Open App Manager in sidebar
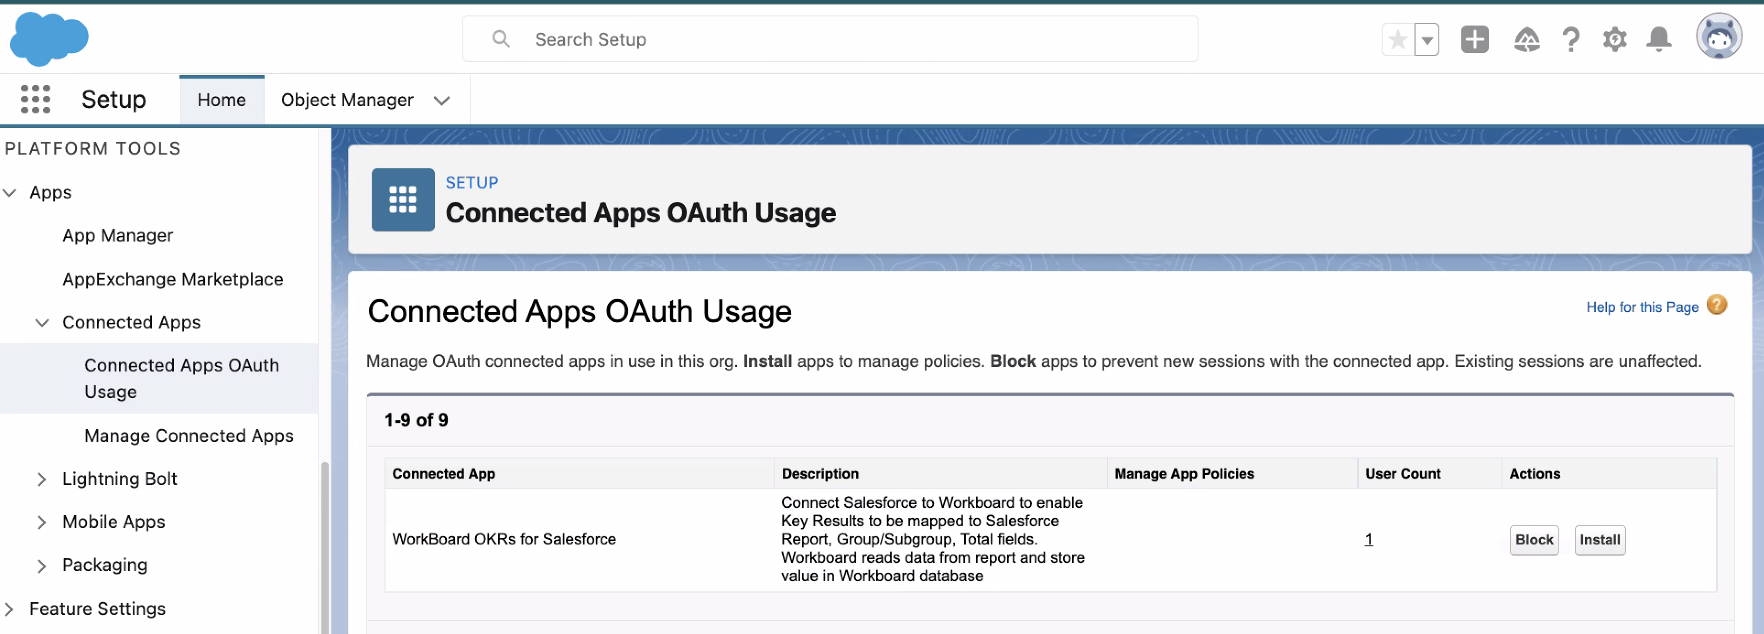1764x634 pixels. (x=118, y=235)
